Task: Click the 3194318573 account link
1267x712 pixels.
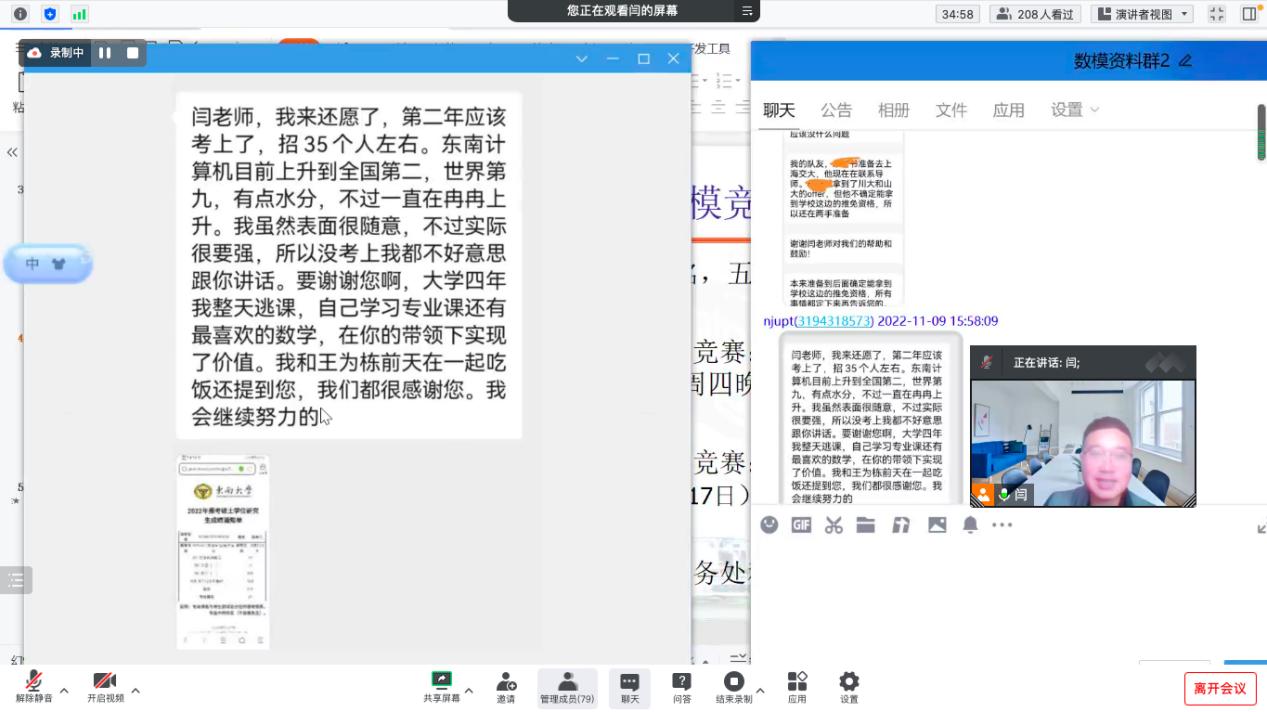Action: [x=834, y=321]
